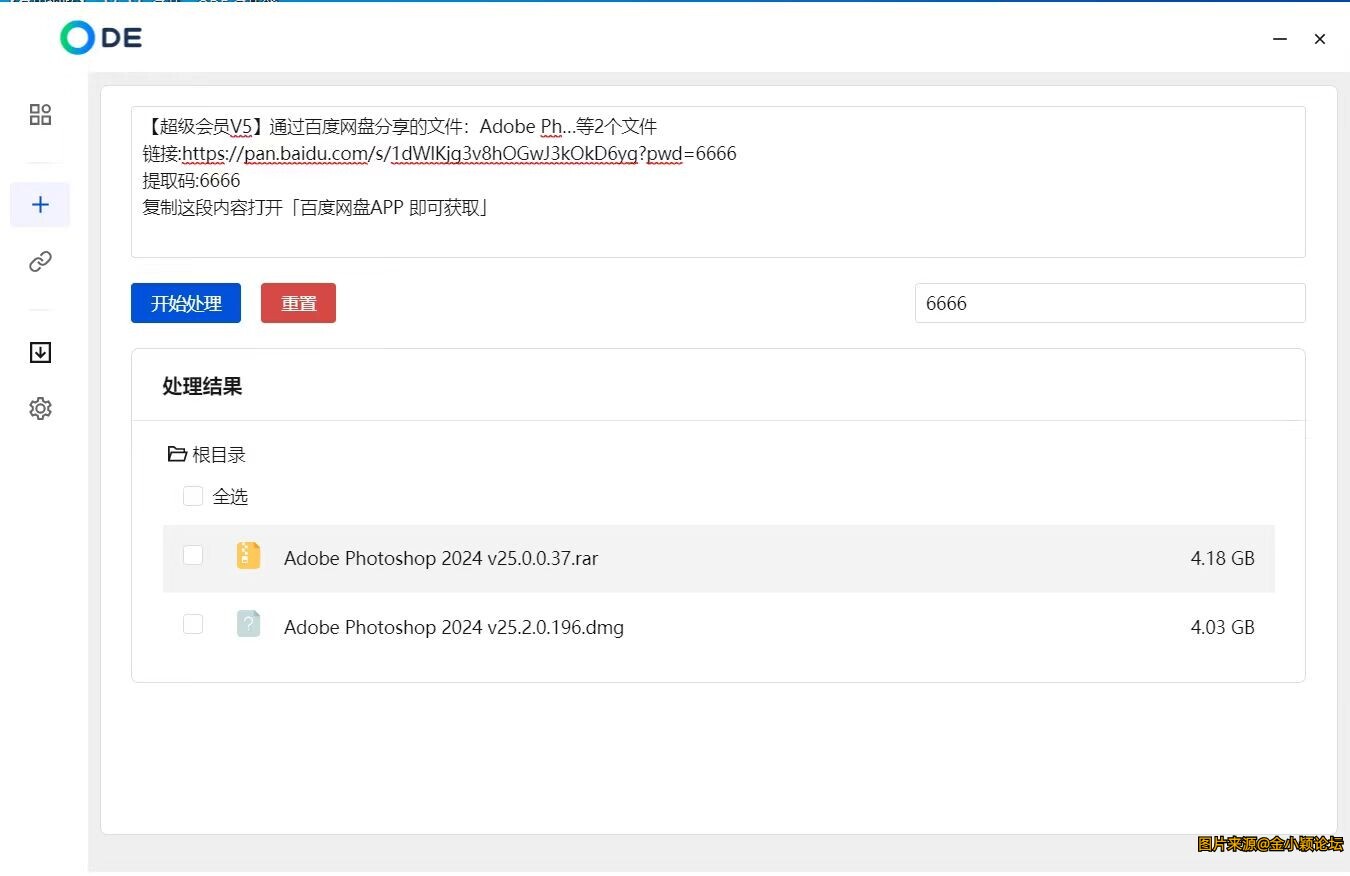The image size is (1350, 876).
Task: Click the 处理结果 heading
Action: point(202,386)
